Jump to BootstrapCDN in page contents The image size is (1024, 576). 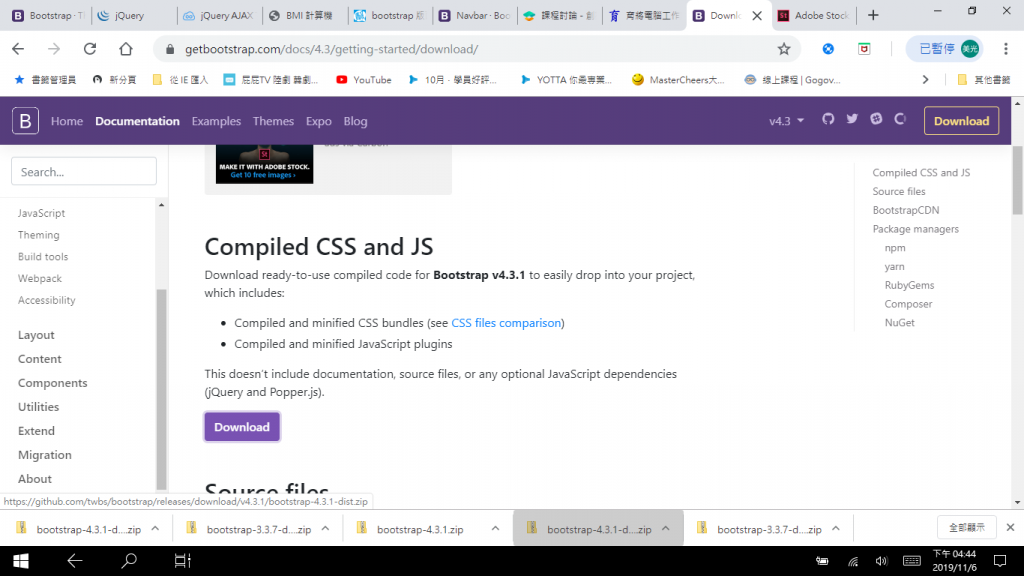point(906,210)
